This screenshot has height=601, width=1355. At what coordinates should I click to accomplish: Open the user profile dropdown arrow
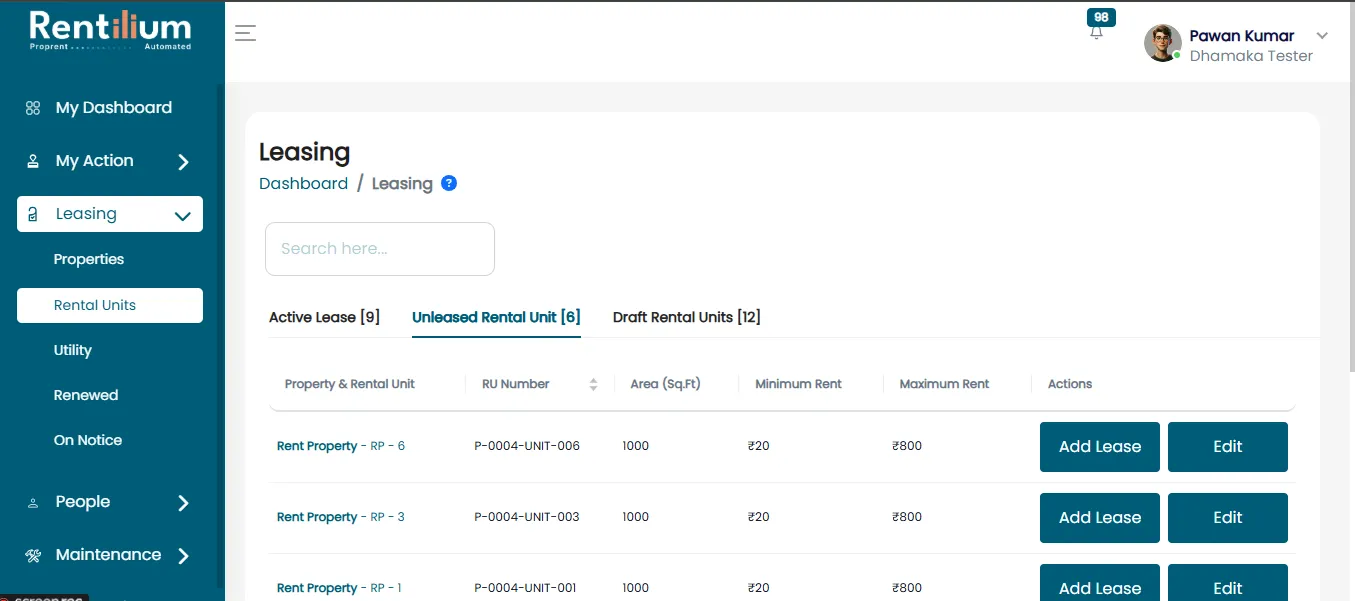pos(1322,35)
